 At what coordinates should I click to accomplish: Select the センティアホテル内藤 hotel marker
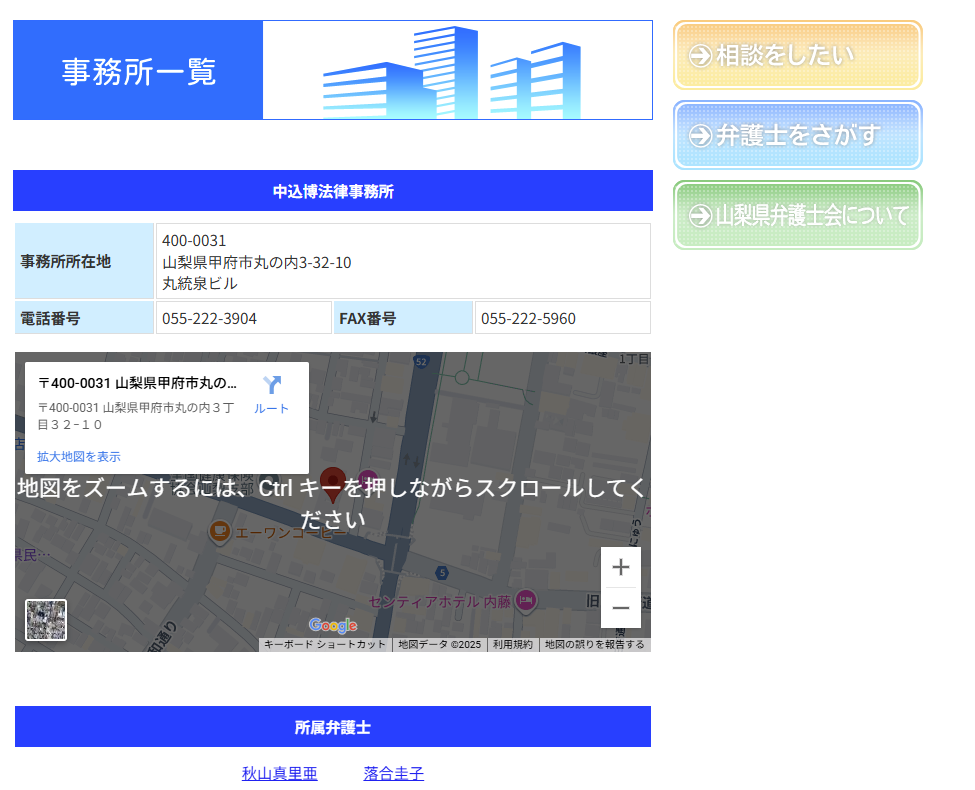(526, 601)
